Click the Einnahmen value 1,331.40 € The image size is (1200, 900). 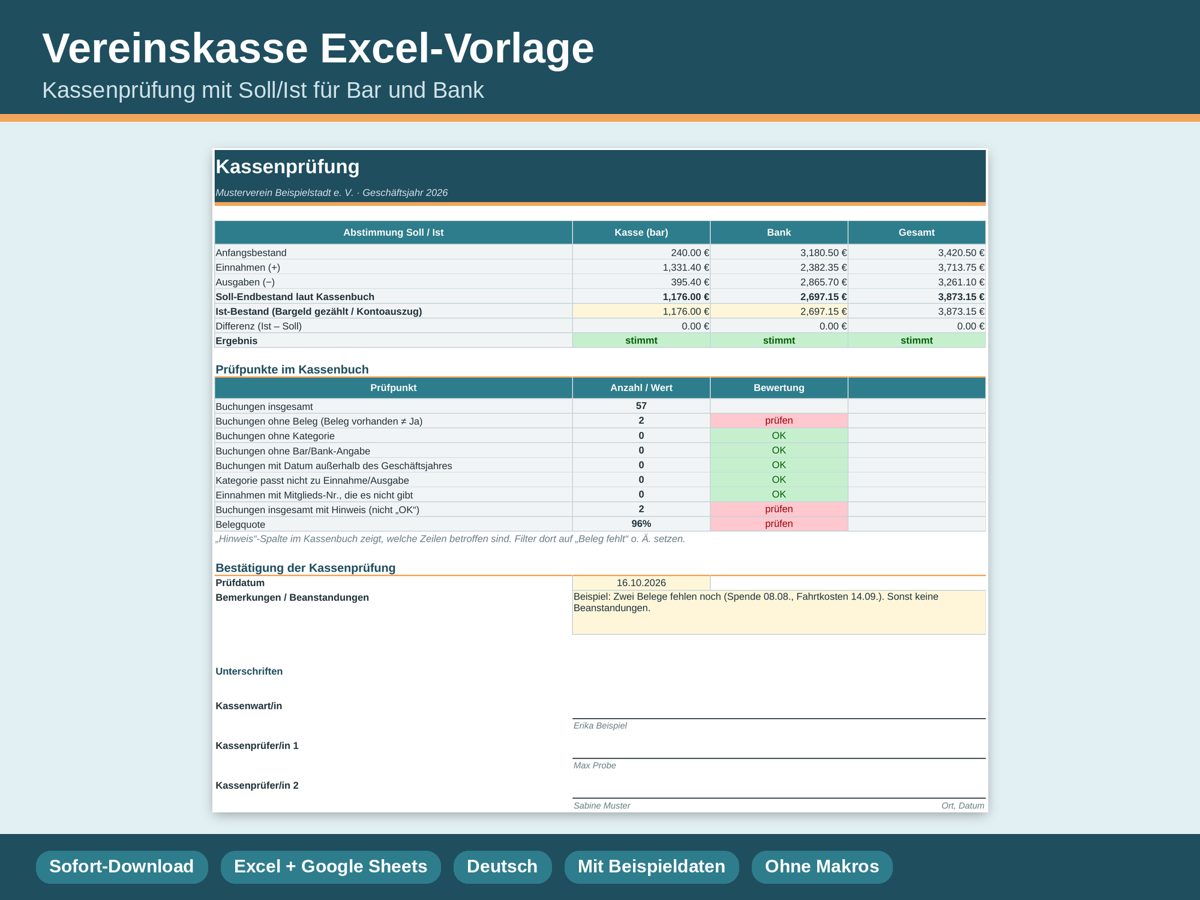point(686,268)
